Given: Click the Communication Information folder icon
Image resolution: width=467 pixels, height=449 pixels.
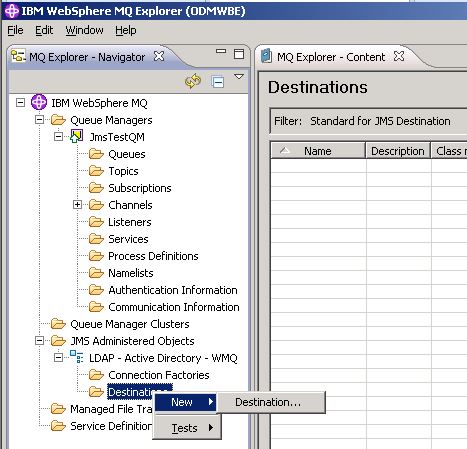Looking at the screenshot, I should coord(96,307).
